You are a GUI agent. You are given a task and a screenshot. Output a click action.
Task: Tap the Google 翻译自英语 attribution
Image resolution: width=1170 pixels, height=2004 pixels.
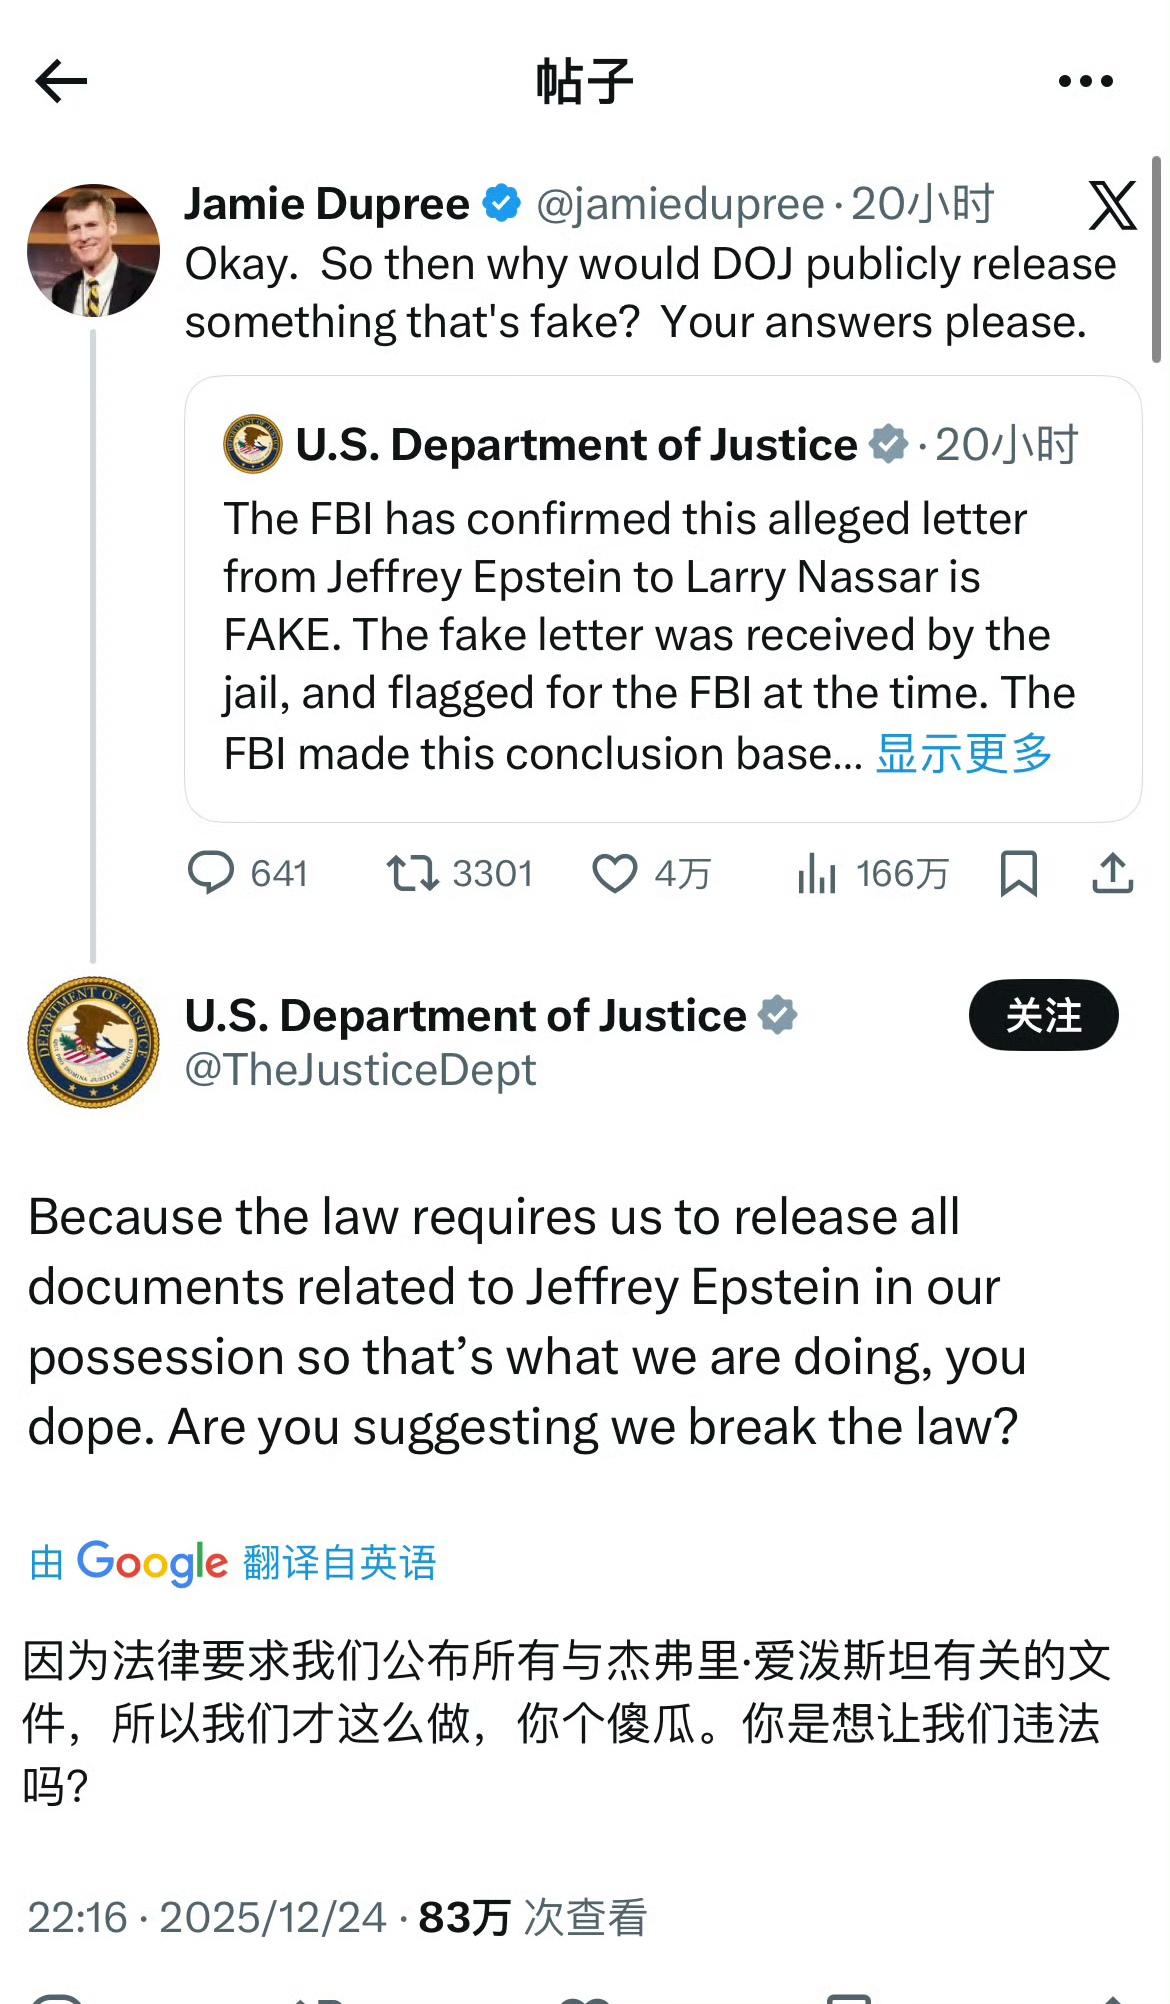[x=230, y=1561]
